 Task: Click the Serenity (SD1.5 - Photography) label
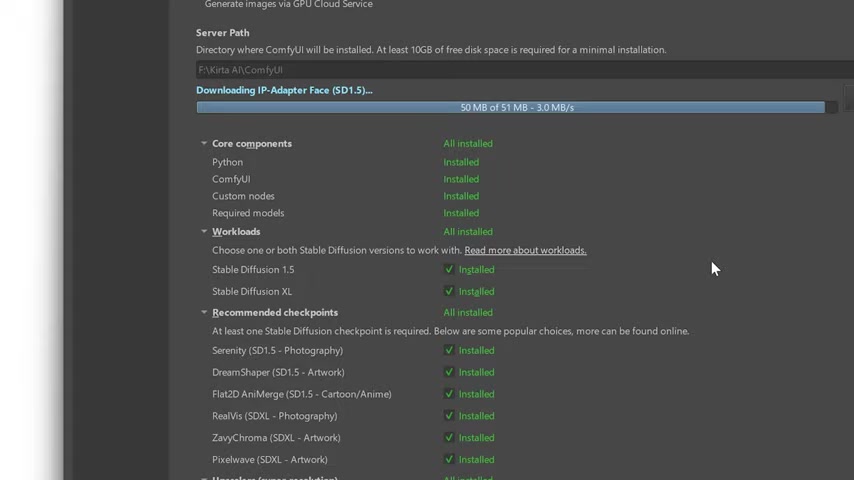(277, 350)
